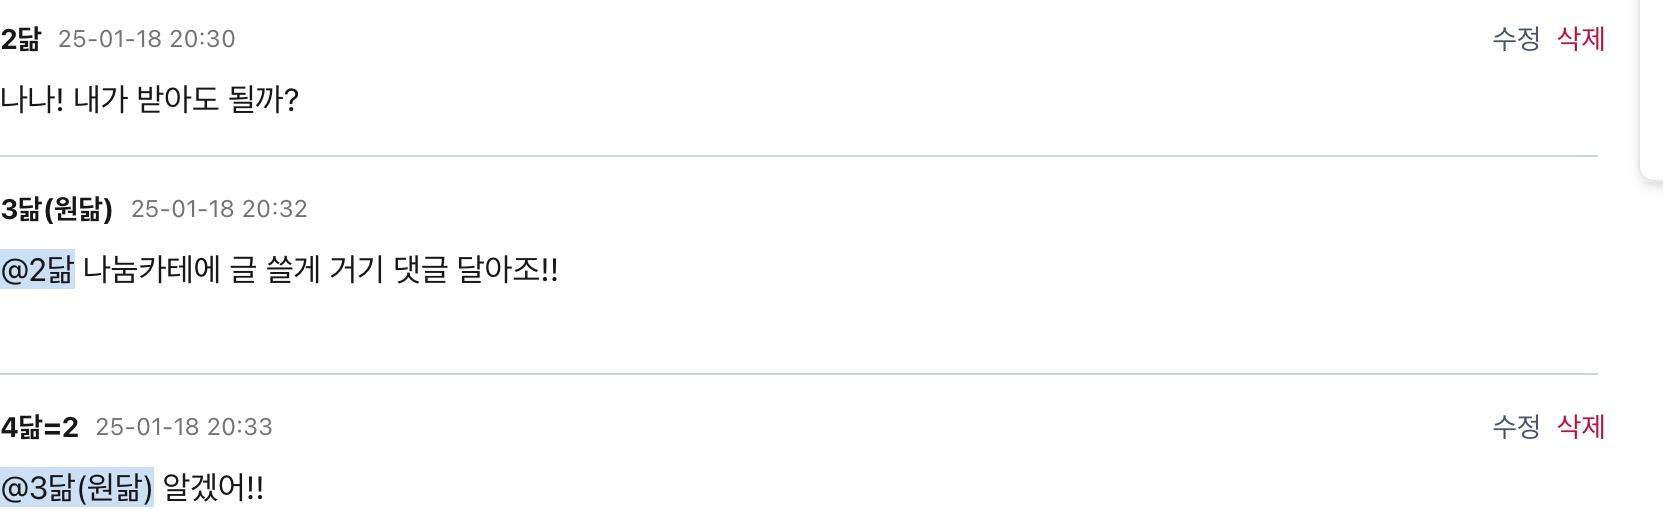Viewport: 1663px width, 509px height.
Task: Edit the 4닮=2 comment via 수정
Action: pos(1515,427)
